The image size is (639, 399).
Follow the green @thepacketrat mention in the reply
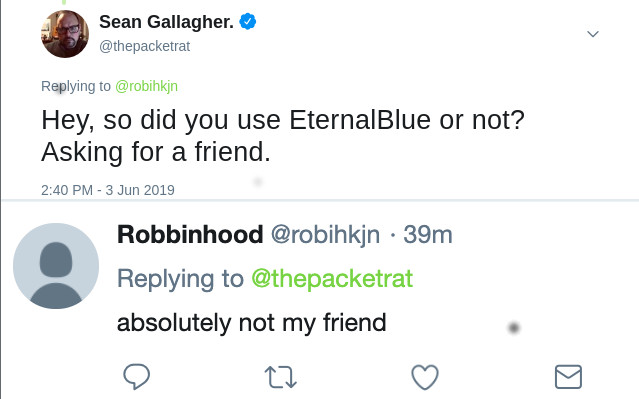(x=332, y=279)
